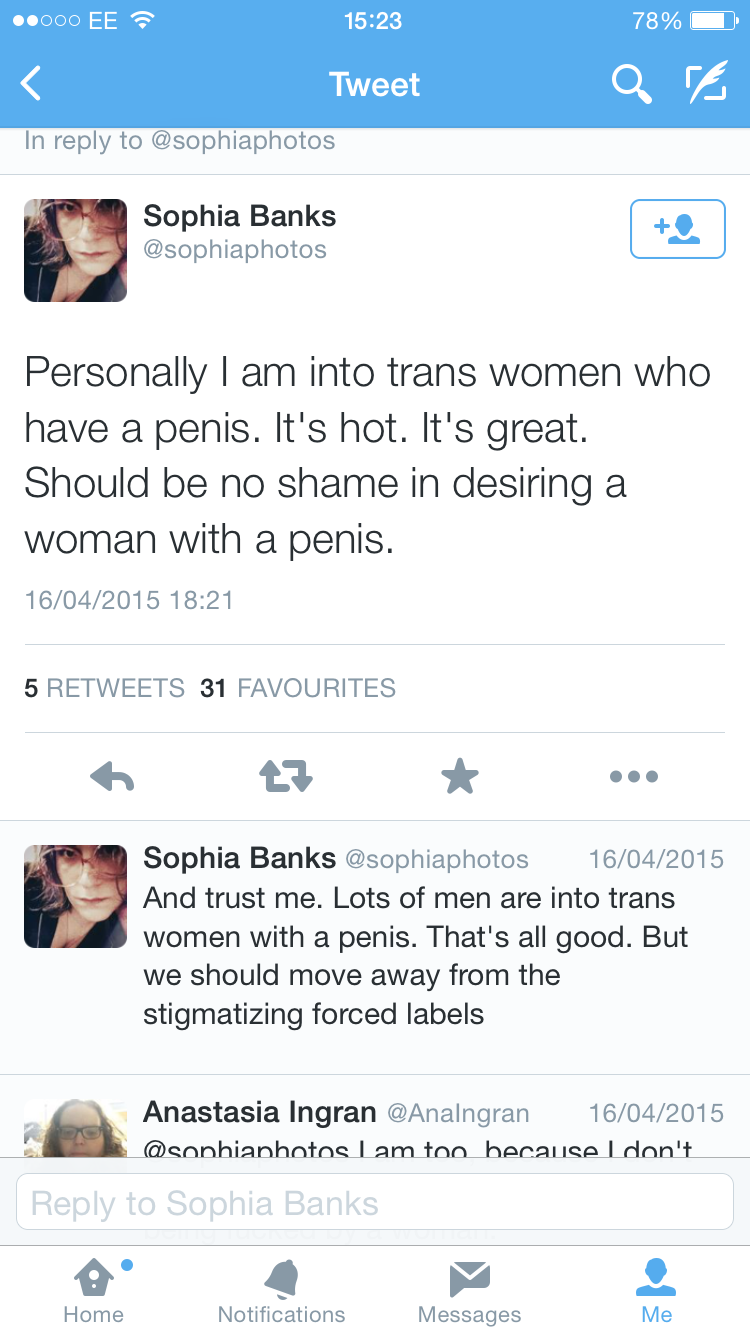Tap the Reply to Sophia Banks field
Image resolution: width=750 pixels, height=1334 pixels.
click(375, 1202)
